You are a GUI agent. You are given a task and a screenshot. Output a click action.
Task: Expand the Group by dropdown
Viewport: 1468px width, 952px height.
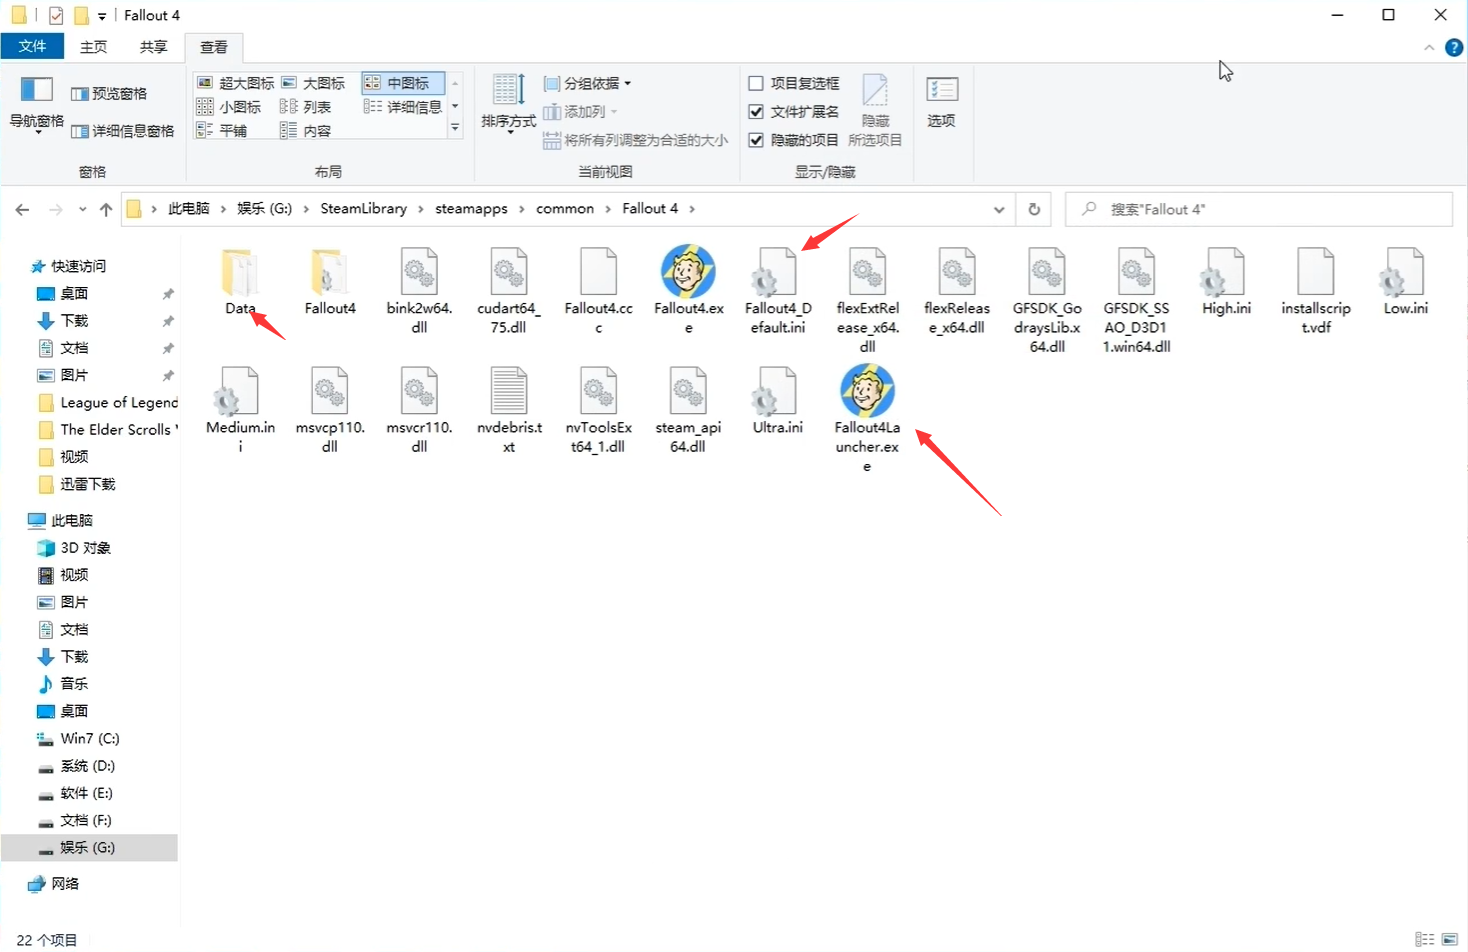[587, 83]
